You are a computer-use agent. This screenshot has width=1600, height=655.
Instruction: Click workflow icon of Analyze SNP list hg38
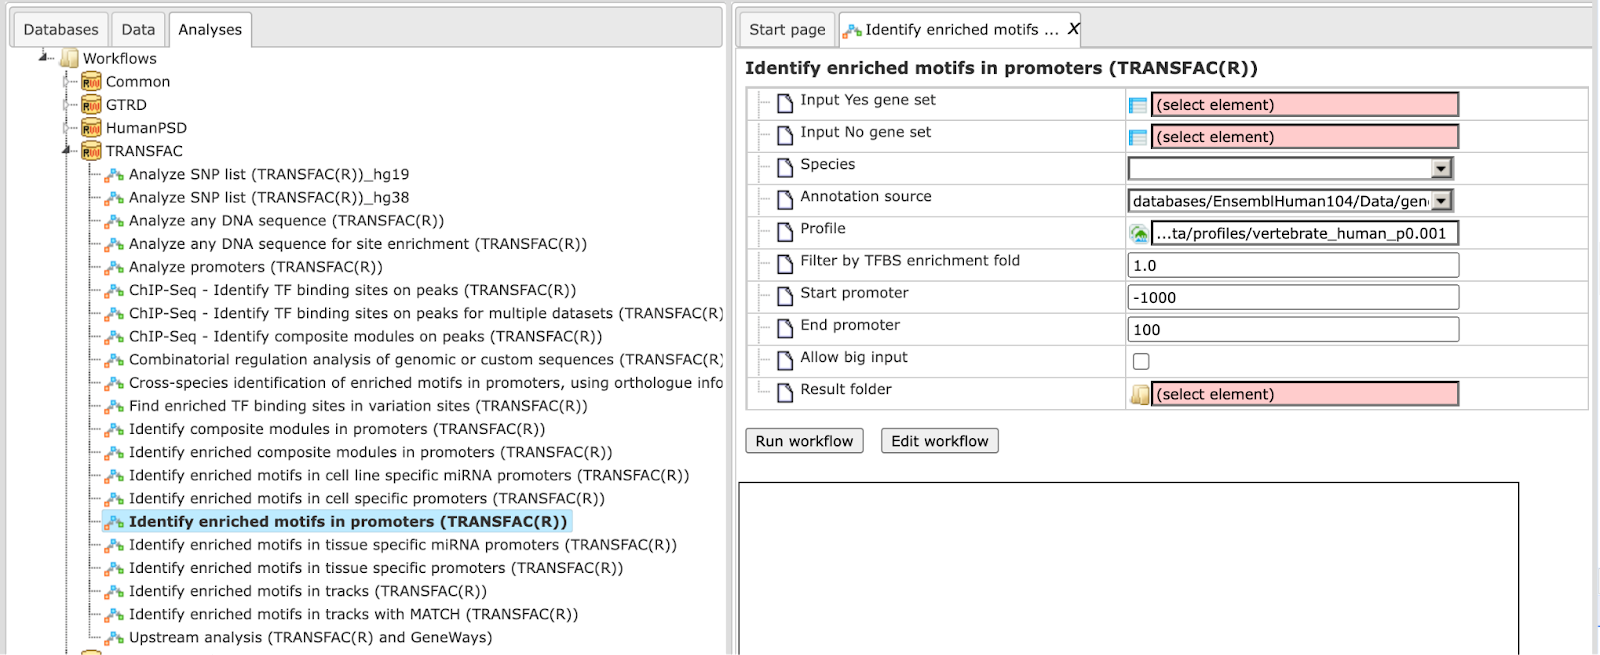[x=115, y=198]
